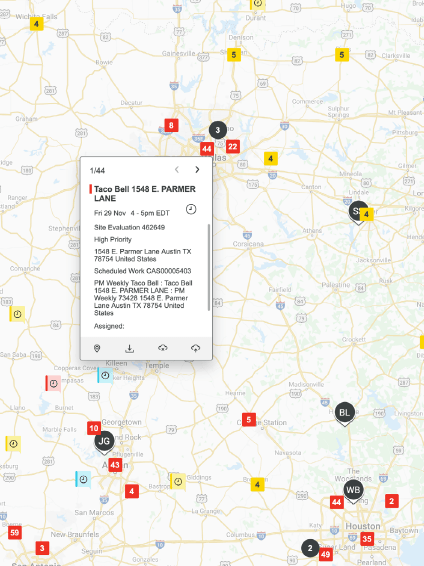Click blue clock flag southwest of Austin
The width and height of the screenshot is (424, 566).
click(x=83, y=480)
